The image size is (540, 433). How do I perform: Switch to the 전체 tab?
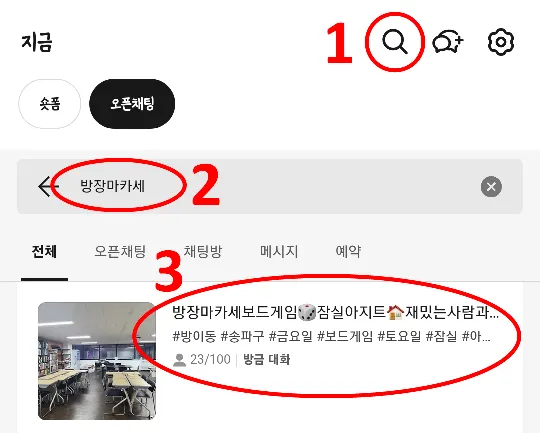pyautogui.click(x=44, y=251)
